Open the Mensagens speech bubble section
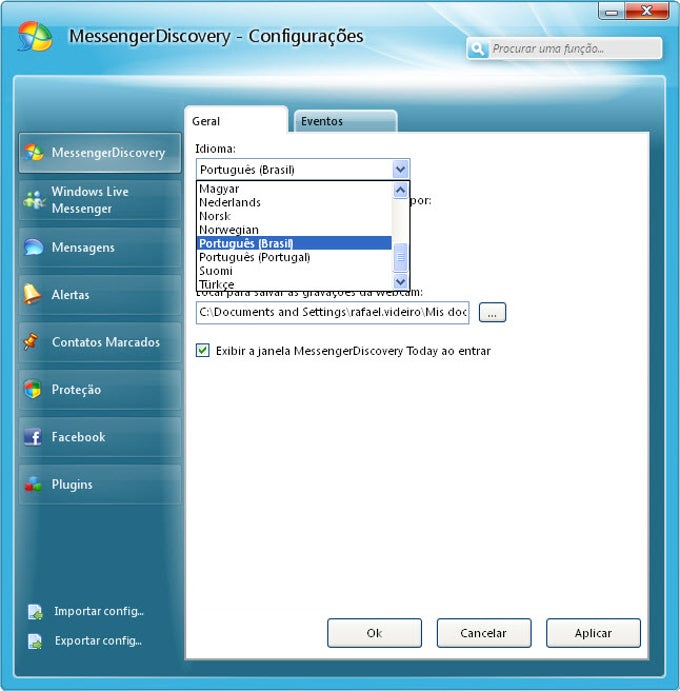Viewport: 680px width, 691px height. pos(100,247)
